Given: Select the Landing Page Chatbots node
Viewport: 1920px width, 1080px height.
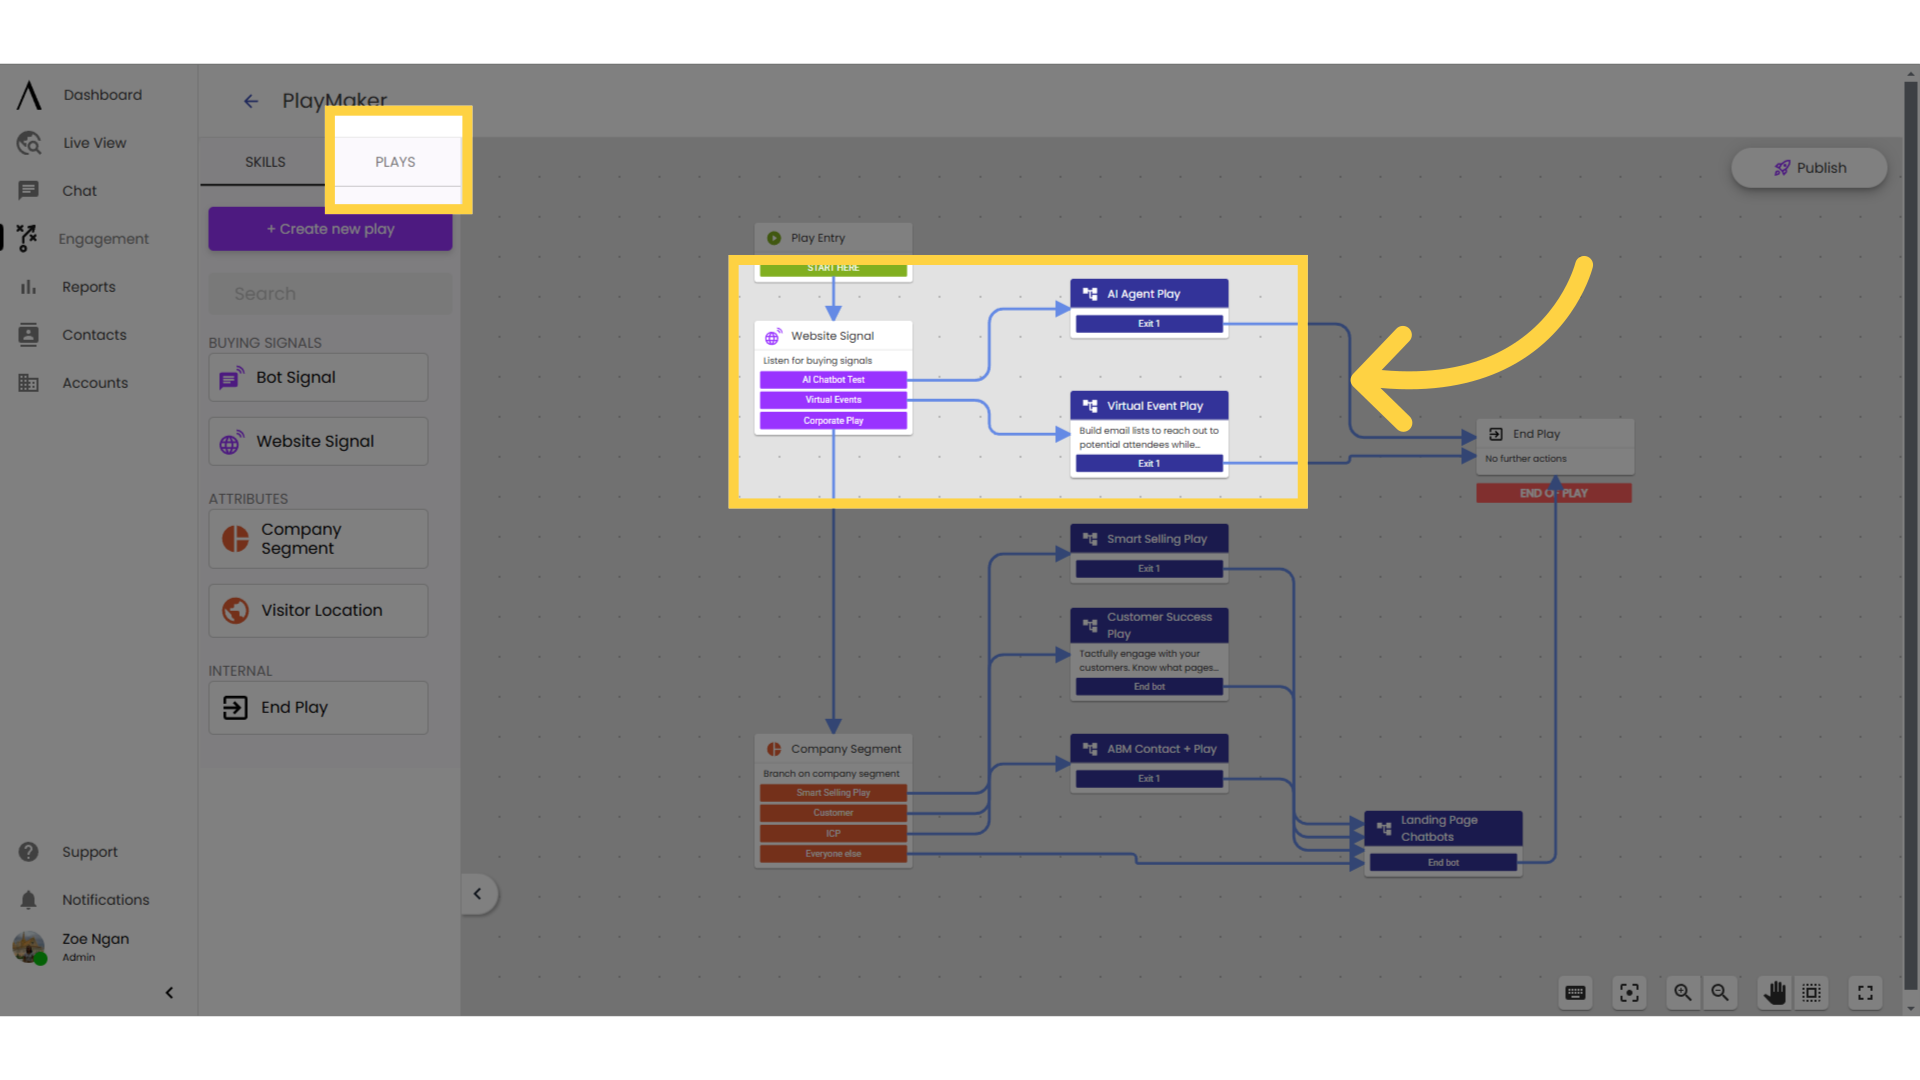Looking at the screenshot, I should coord(1443,829).
